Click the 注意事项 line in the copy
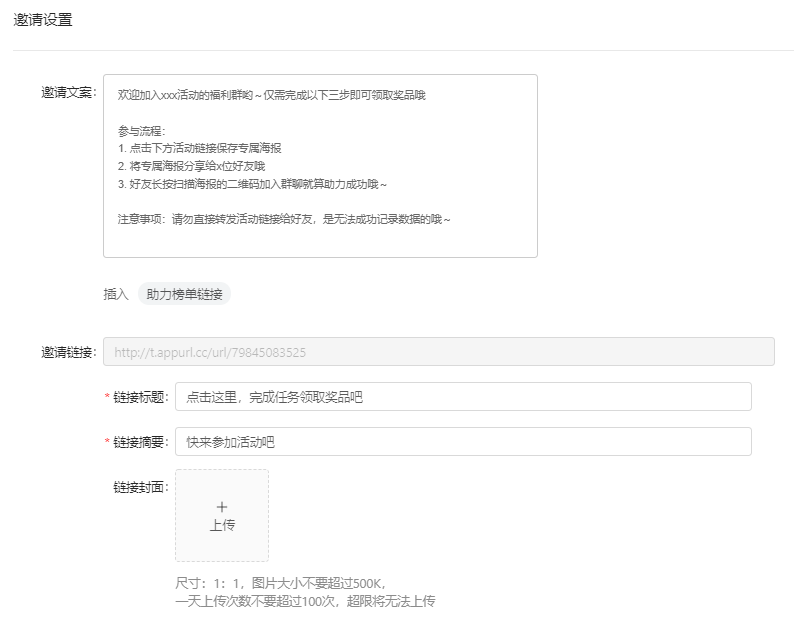Screen dimensions: 794x626 click(x=284, y=219)
